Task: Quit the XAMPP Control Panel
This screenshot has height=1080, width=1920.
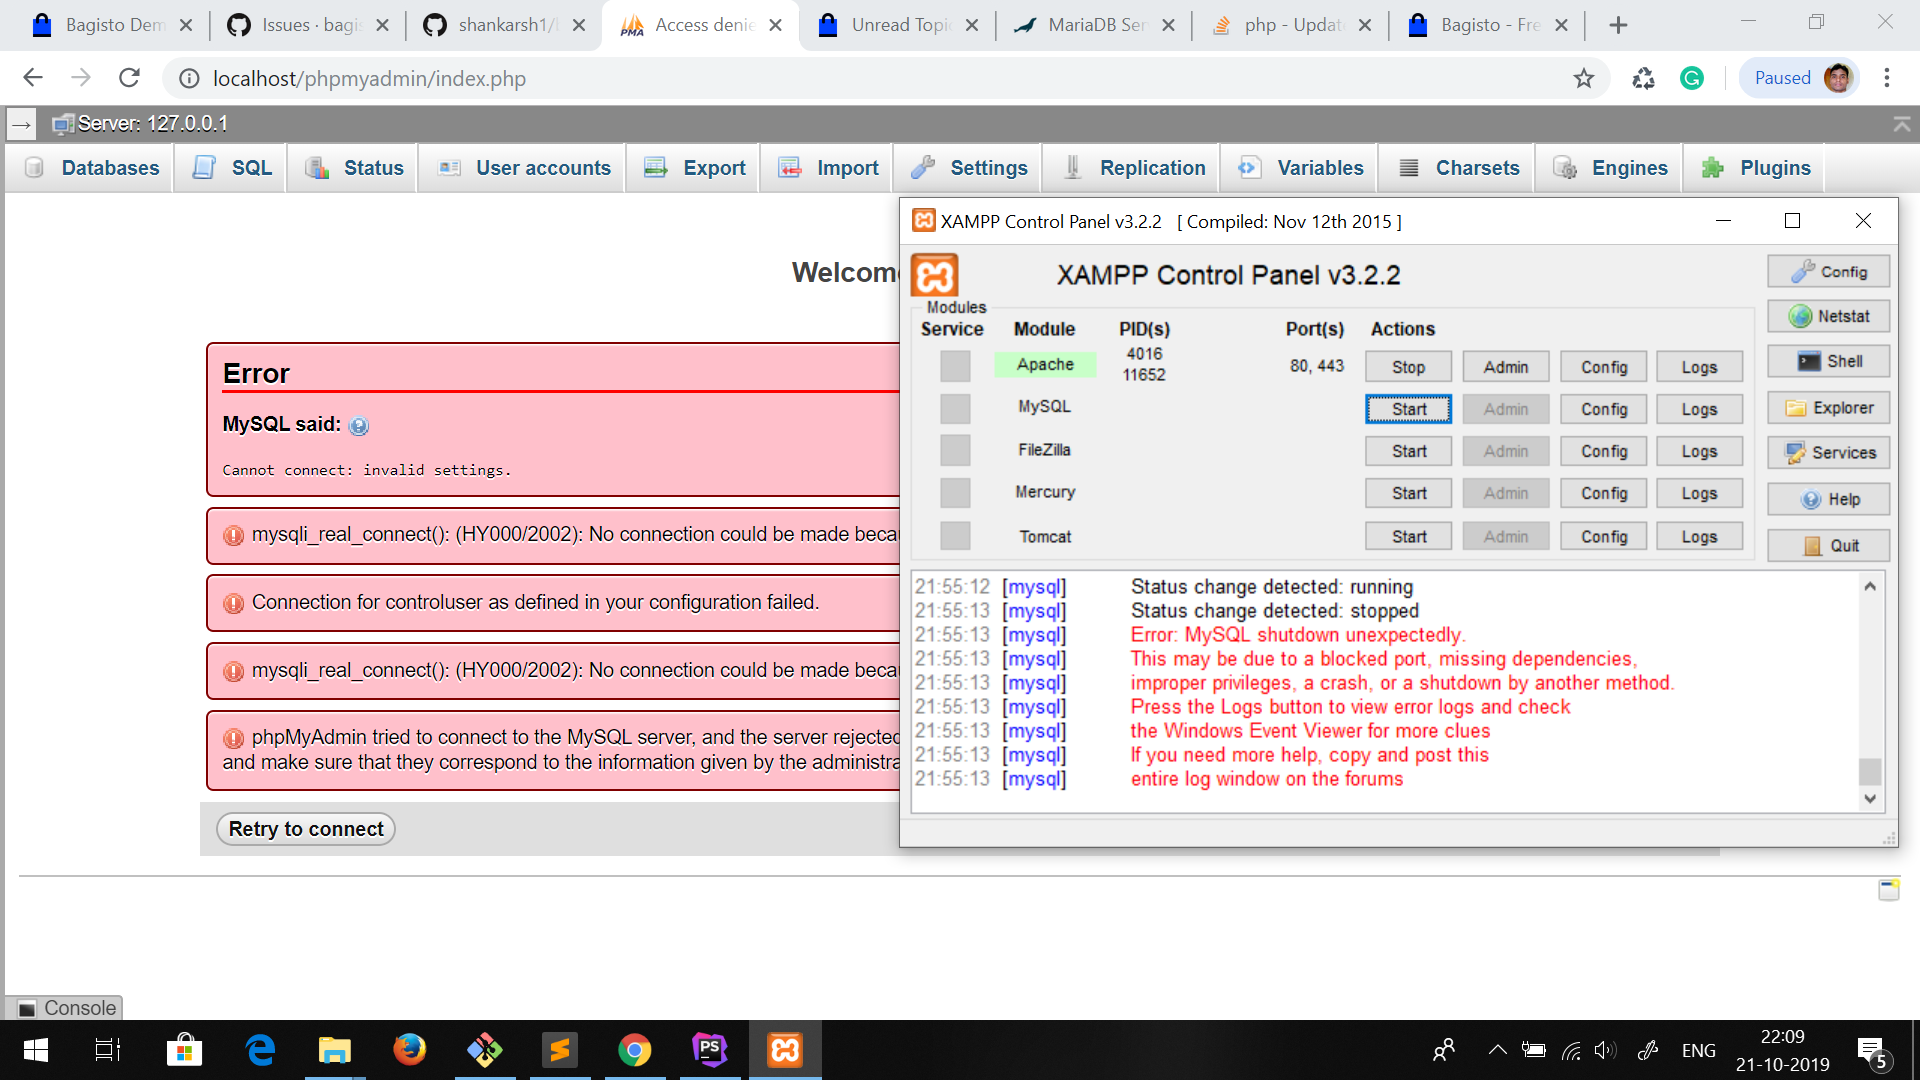Action: [x=1828, y=546]
